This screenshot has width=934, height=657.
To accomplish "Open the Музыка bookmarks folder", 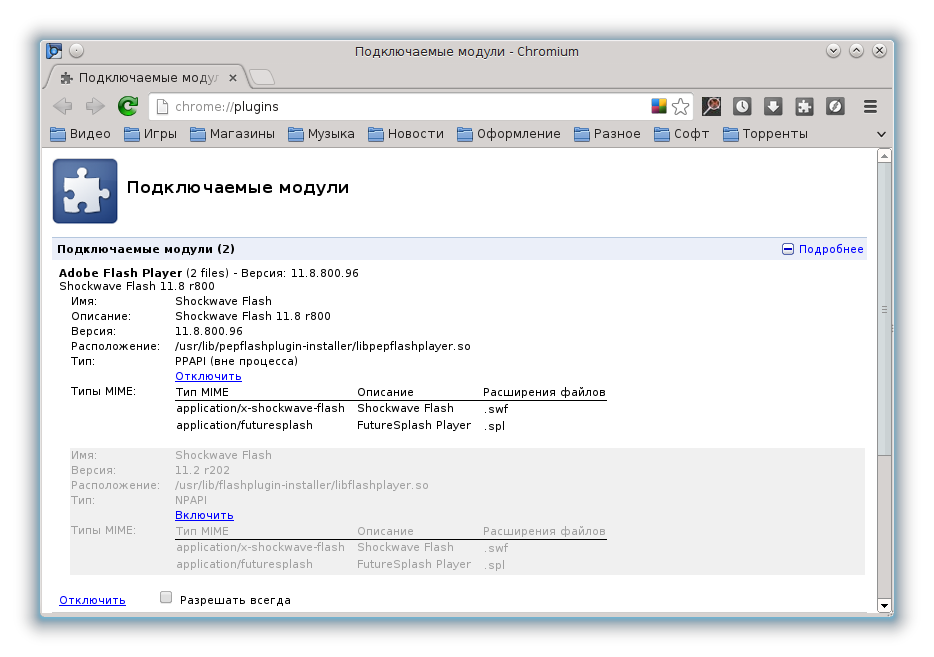I will [321, 134].
